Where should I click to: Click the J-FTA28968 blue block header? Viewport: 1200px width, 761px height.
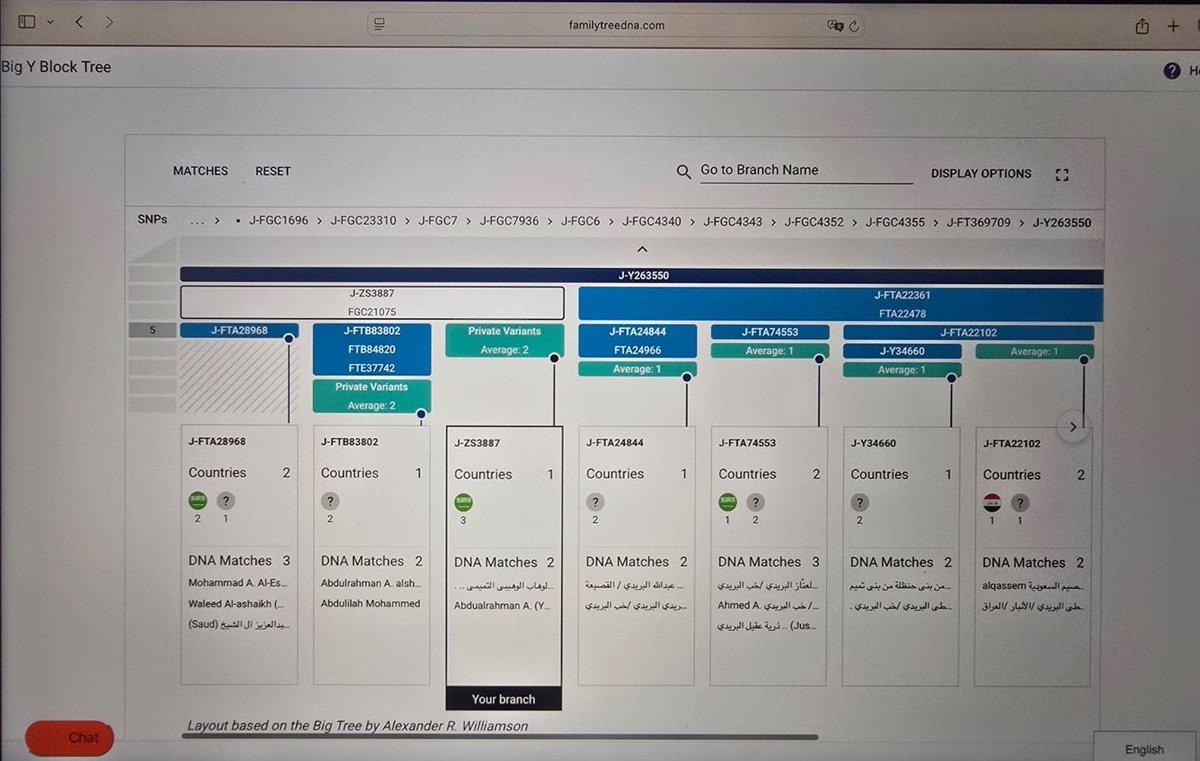(x=239, y=331)
